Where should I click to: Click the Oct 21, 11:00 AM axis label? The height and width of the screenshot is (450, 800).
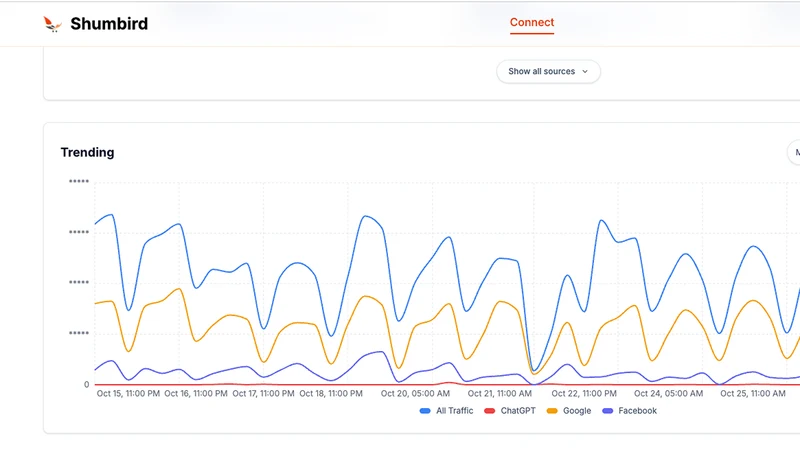[499, 393]
